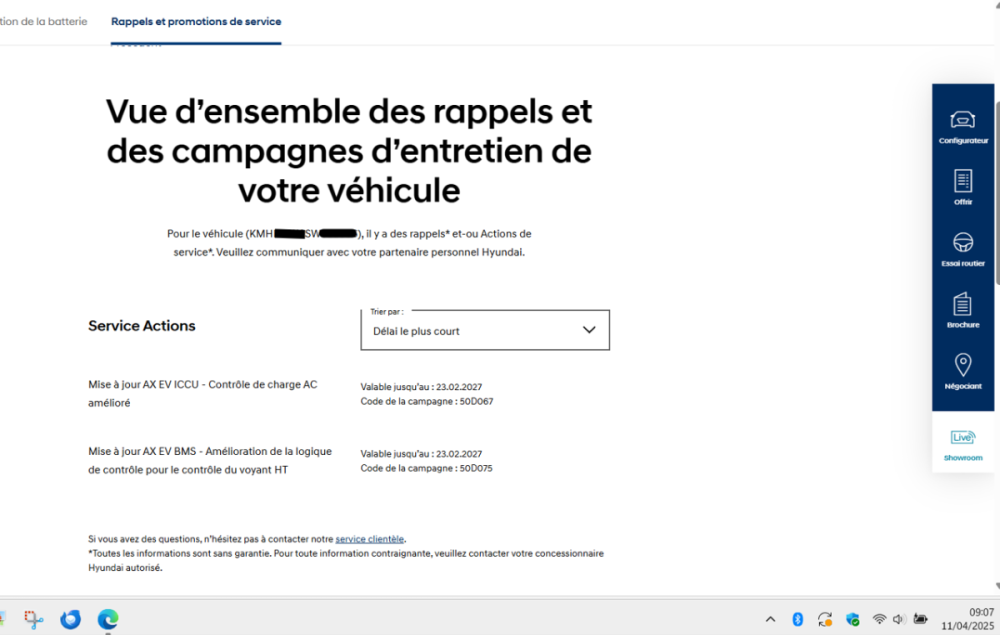
Task: Click the Bluetooth icon in system tray
Action: pyautogui.click(x=797, y=619)
